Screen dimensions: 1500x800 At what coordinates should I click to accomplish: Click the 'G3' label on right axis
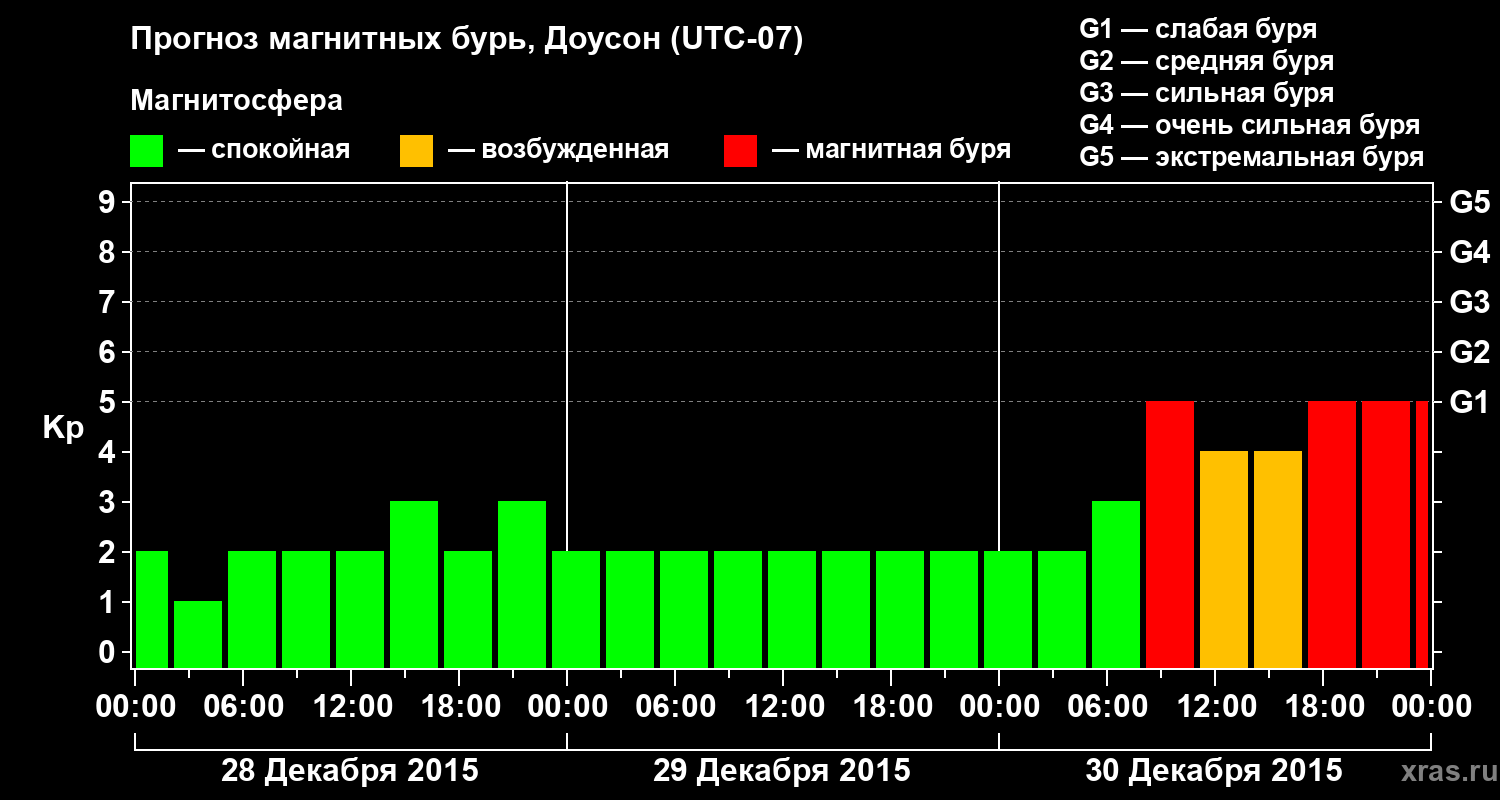coord(1469,302)
